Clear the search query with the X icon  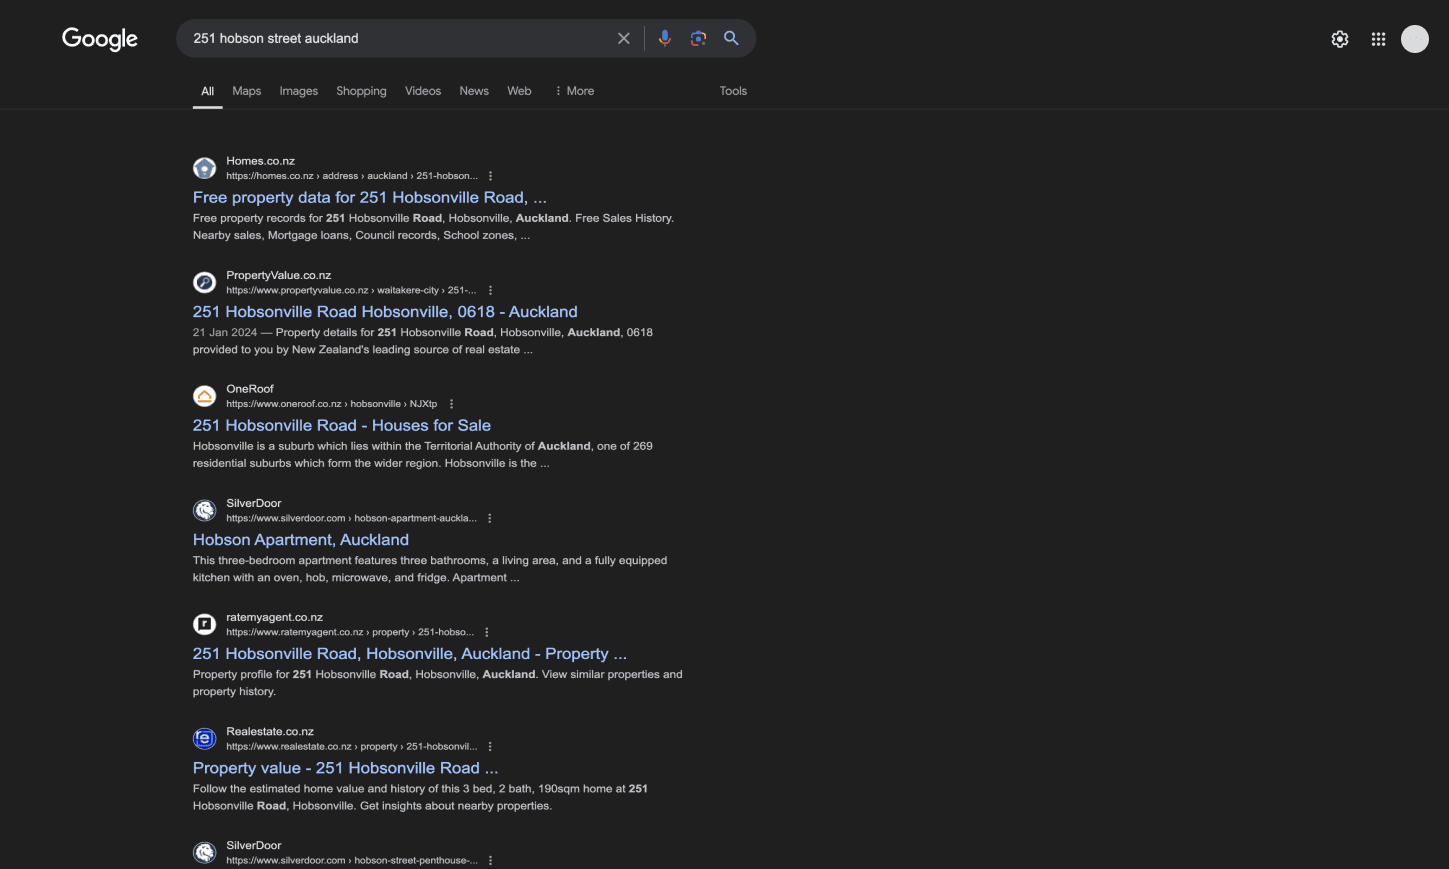pos(624,38)
